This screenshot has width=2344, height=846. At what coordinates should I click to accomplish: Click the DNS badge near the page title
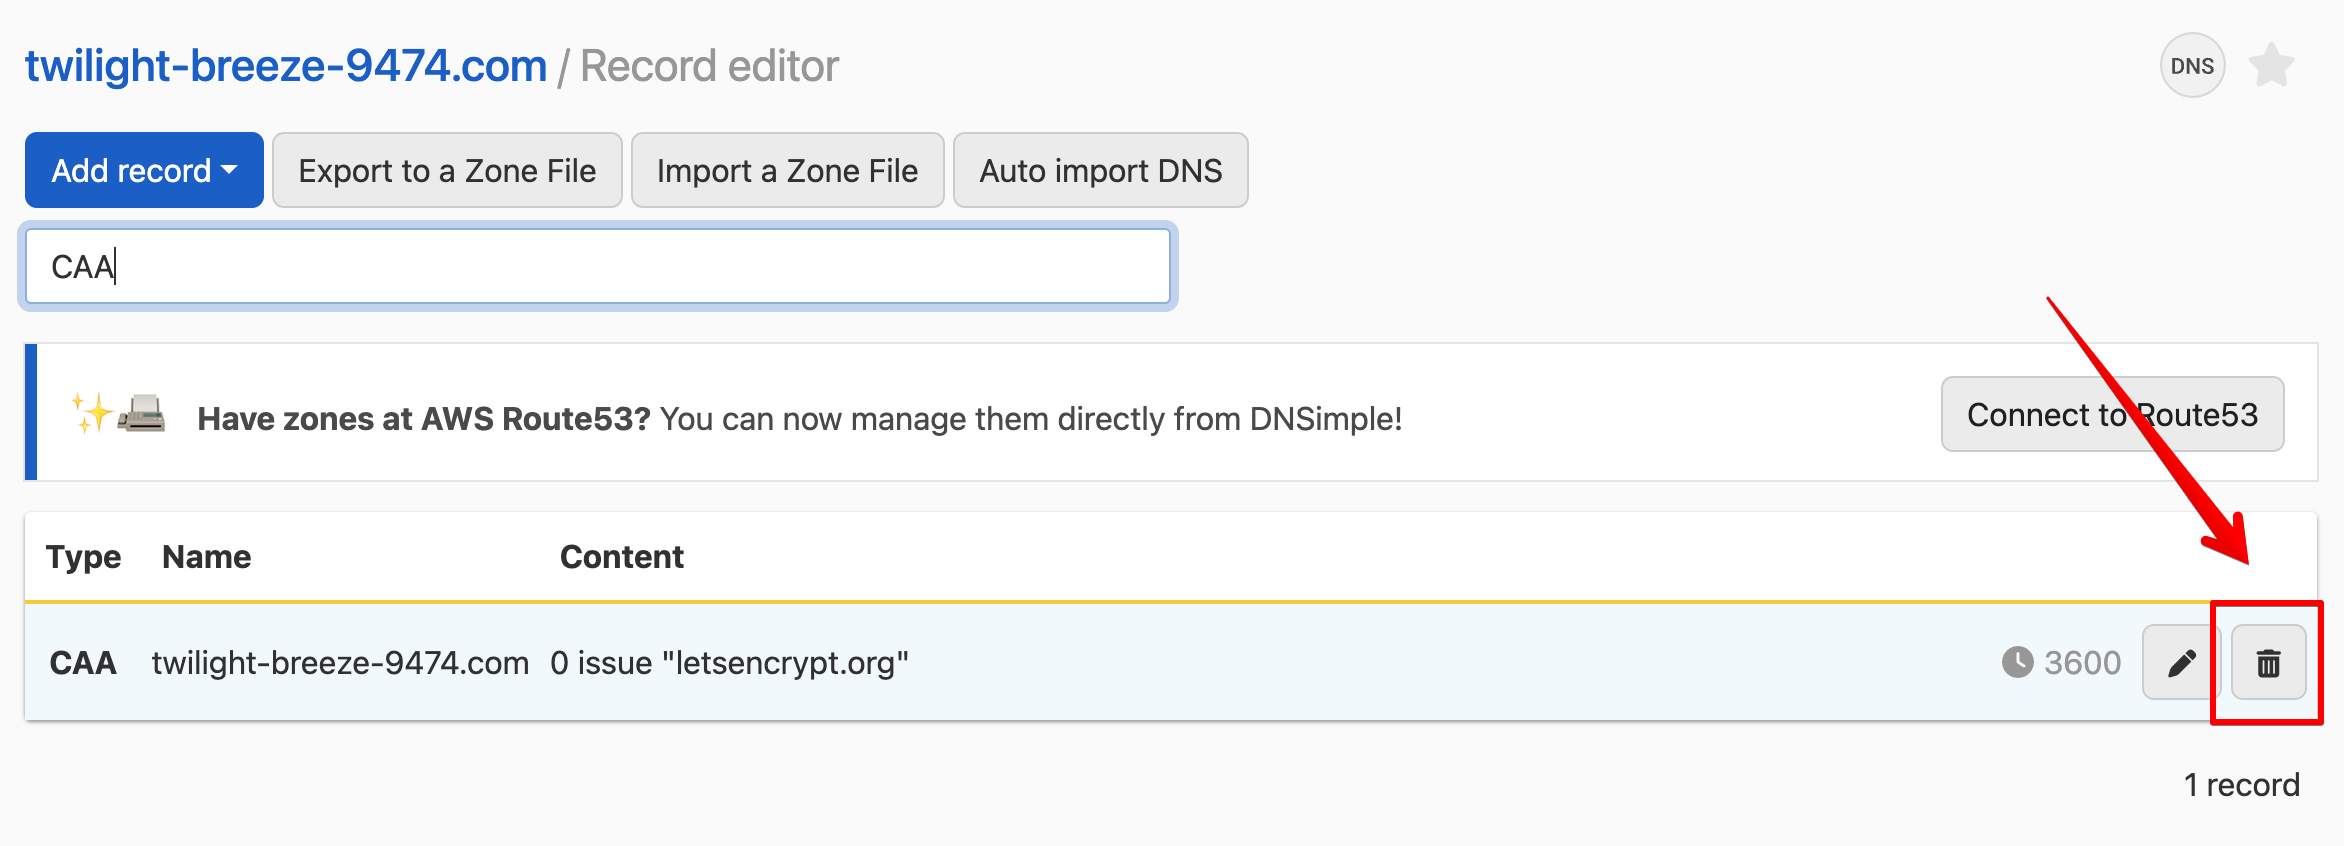(2192, 64)
